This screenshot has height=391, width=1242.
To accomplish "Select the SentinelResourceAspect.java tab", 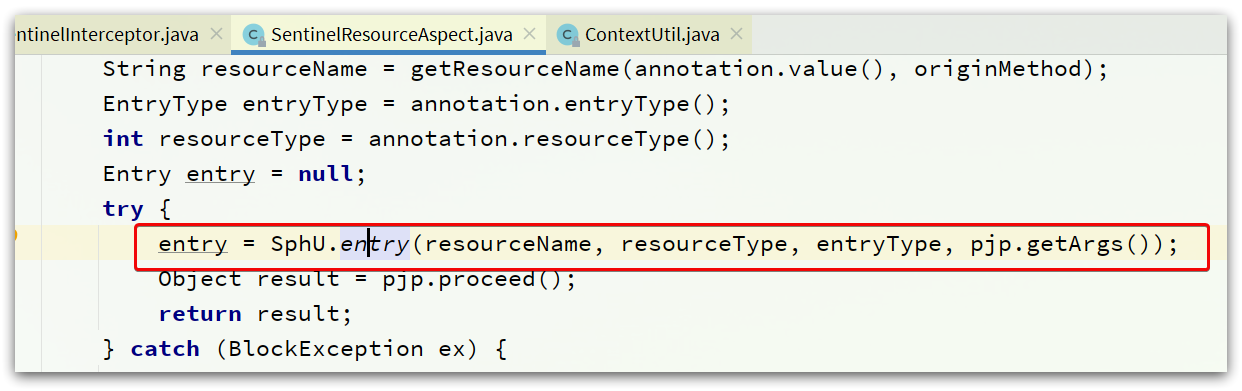I will coord(391,35).
